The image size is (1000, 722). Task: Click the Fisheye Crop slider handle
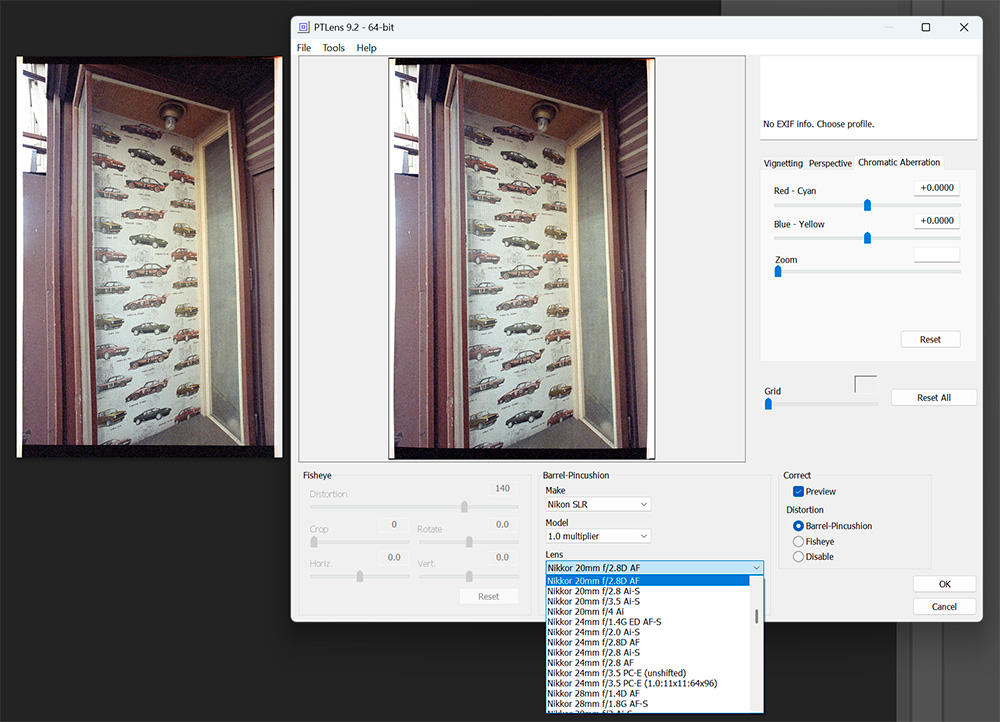pos(314,542)
